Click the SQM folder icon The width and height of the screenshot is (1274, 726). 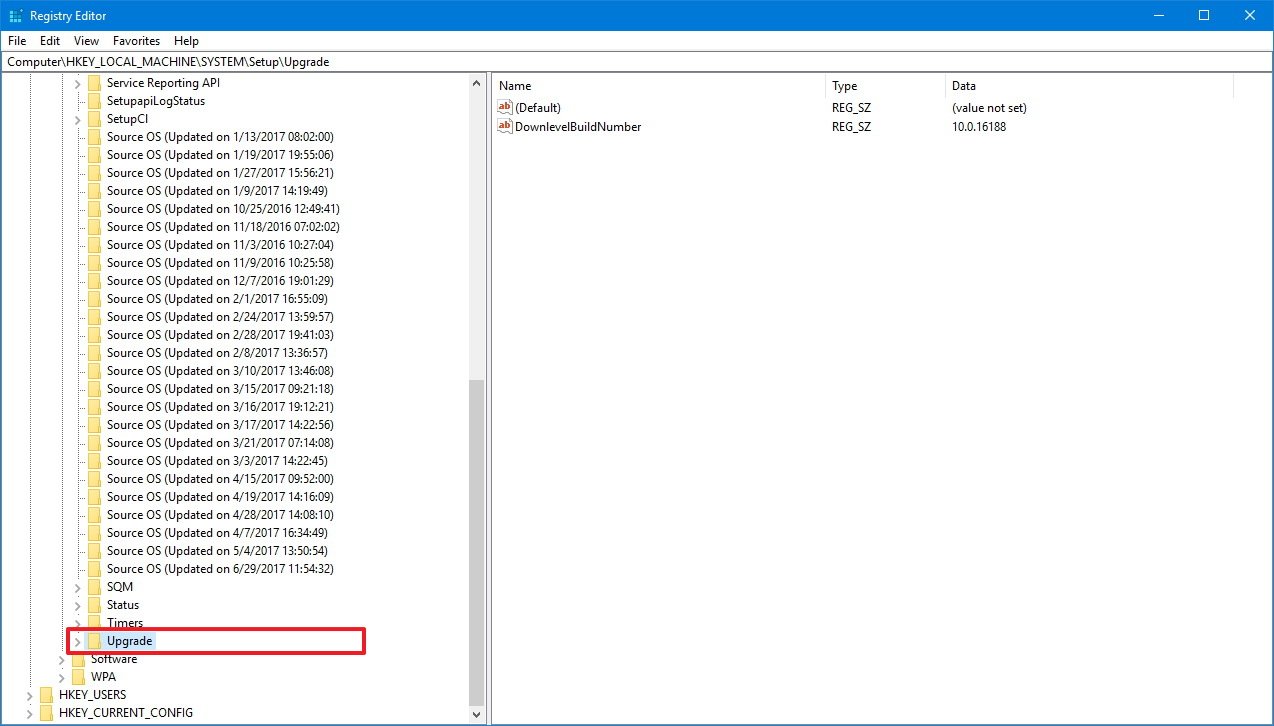tap(94, 587)
